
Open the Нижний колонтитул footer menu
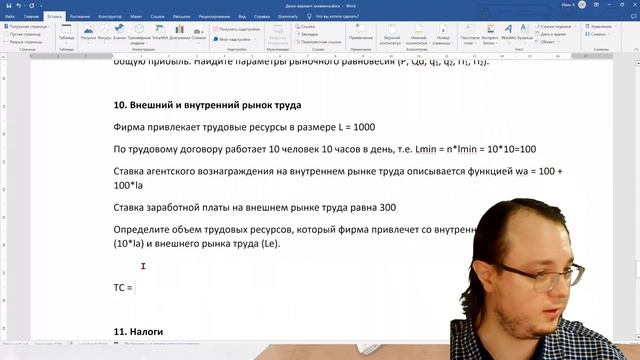click(418, 34)
